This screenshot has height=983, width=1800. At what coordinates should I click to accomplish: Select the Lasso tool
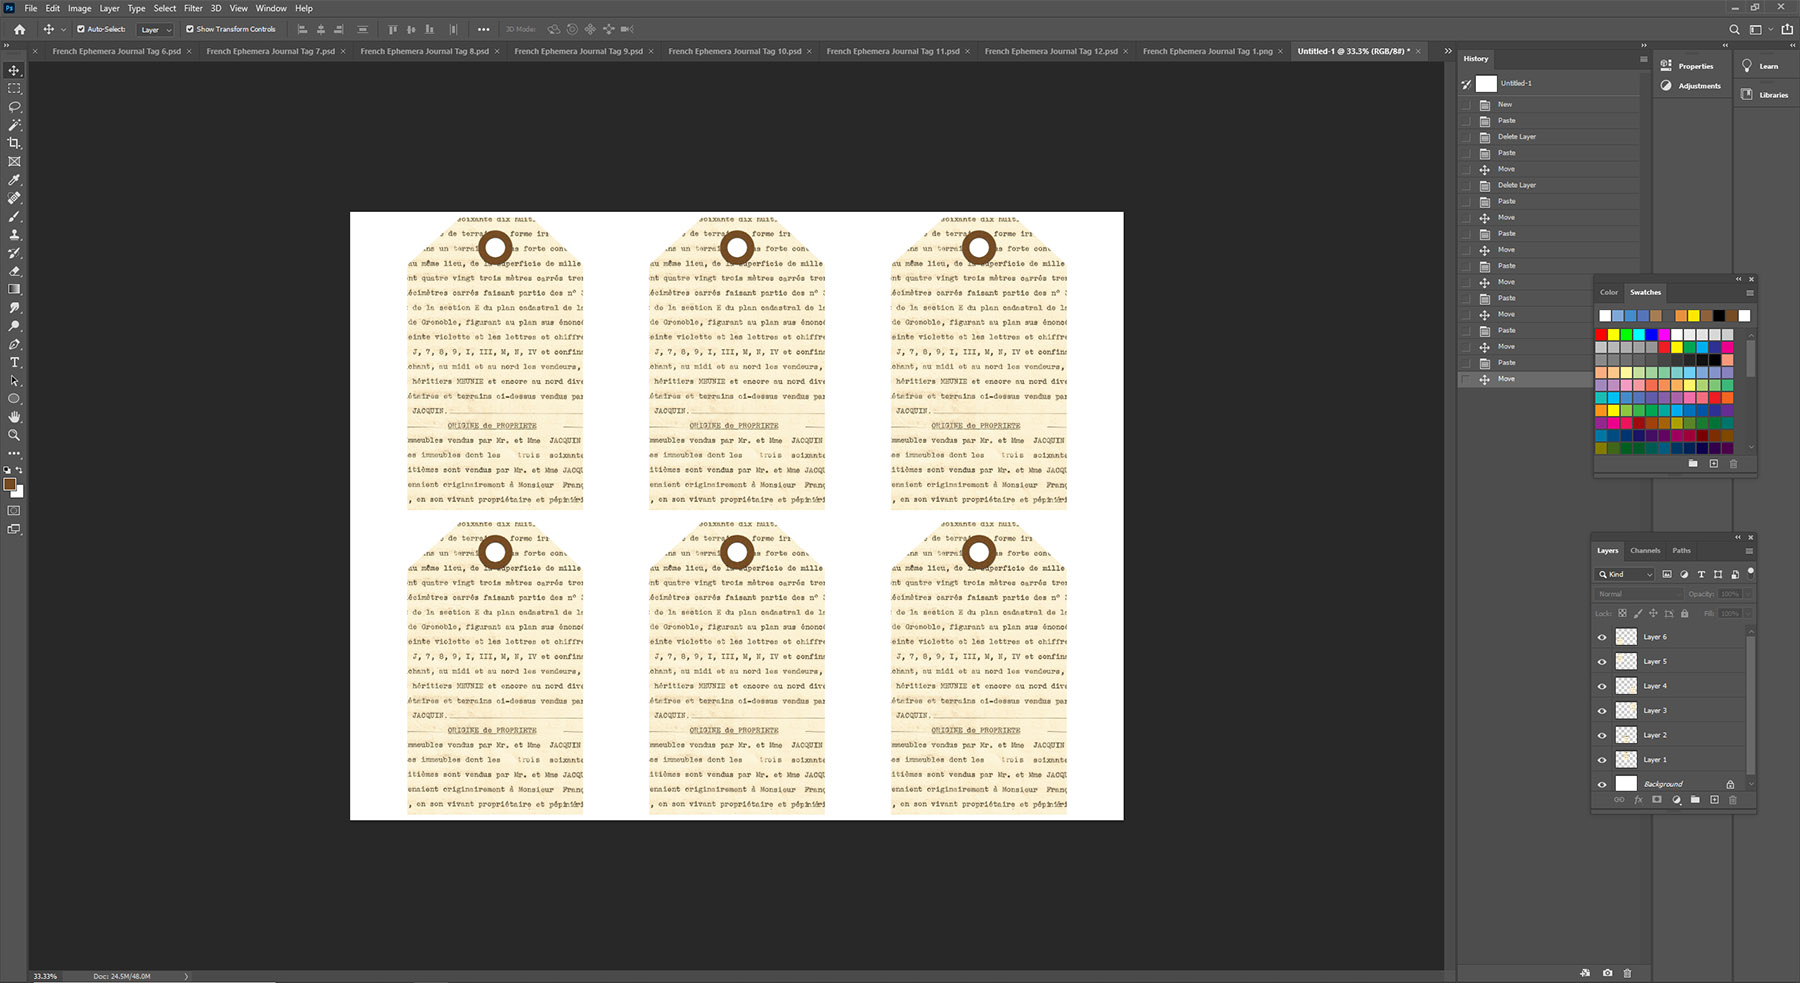coord(14,107)
